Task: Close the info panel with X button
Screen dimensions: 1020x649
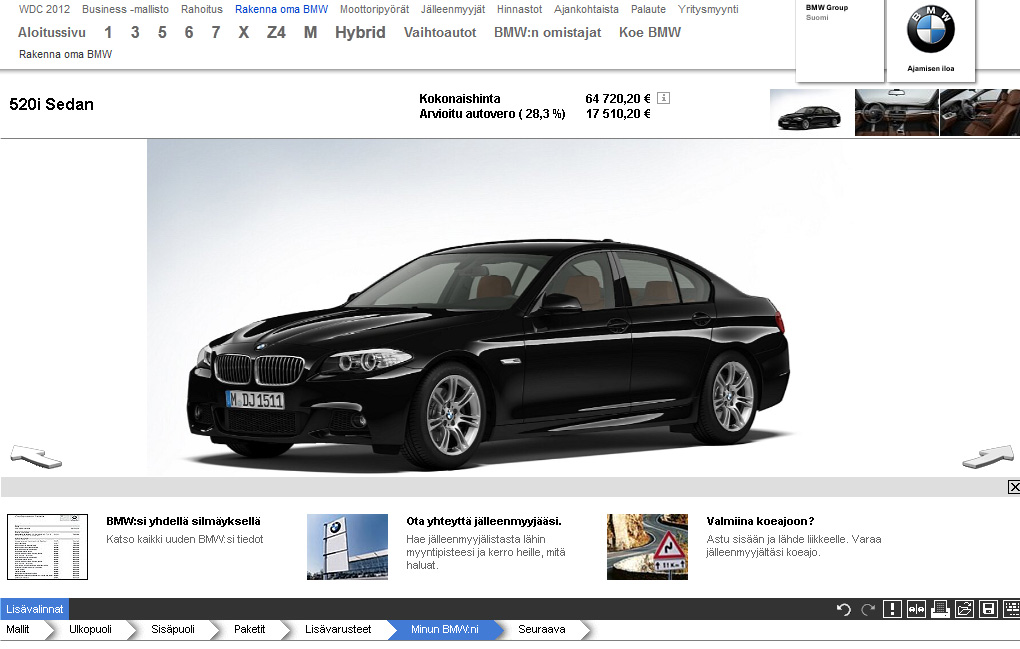Action: (1013, 487)
